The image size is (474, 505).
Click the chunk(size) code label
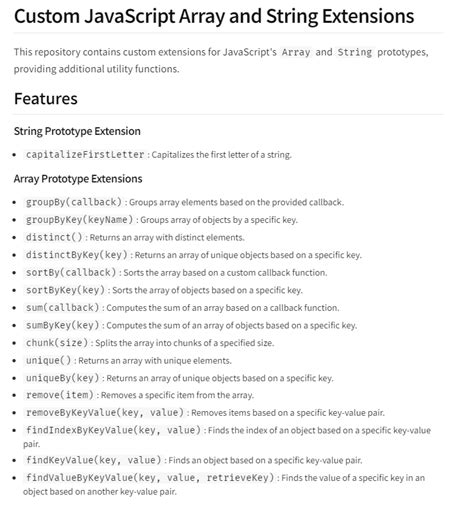pyautogui.click(x=57, y=343)
